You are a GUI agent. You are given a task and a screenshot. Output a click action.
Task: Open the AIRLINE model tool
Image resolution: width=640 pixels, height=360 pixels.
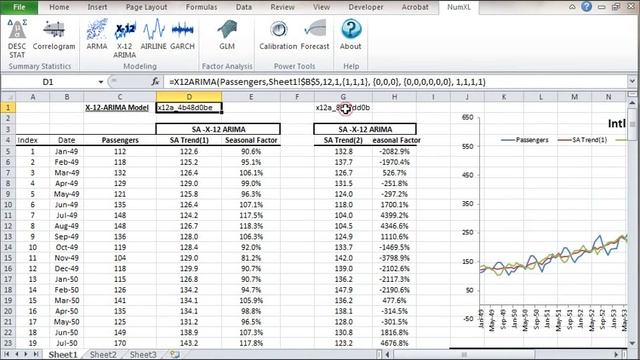(x=153, y=35)
